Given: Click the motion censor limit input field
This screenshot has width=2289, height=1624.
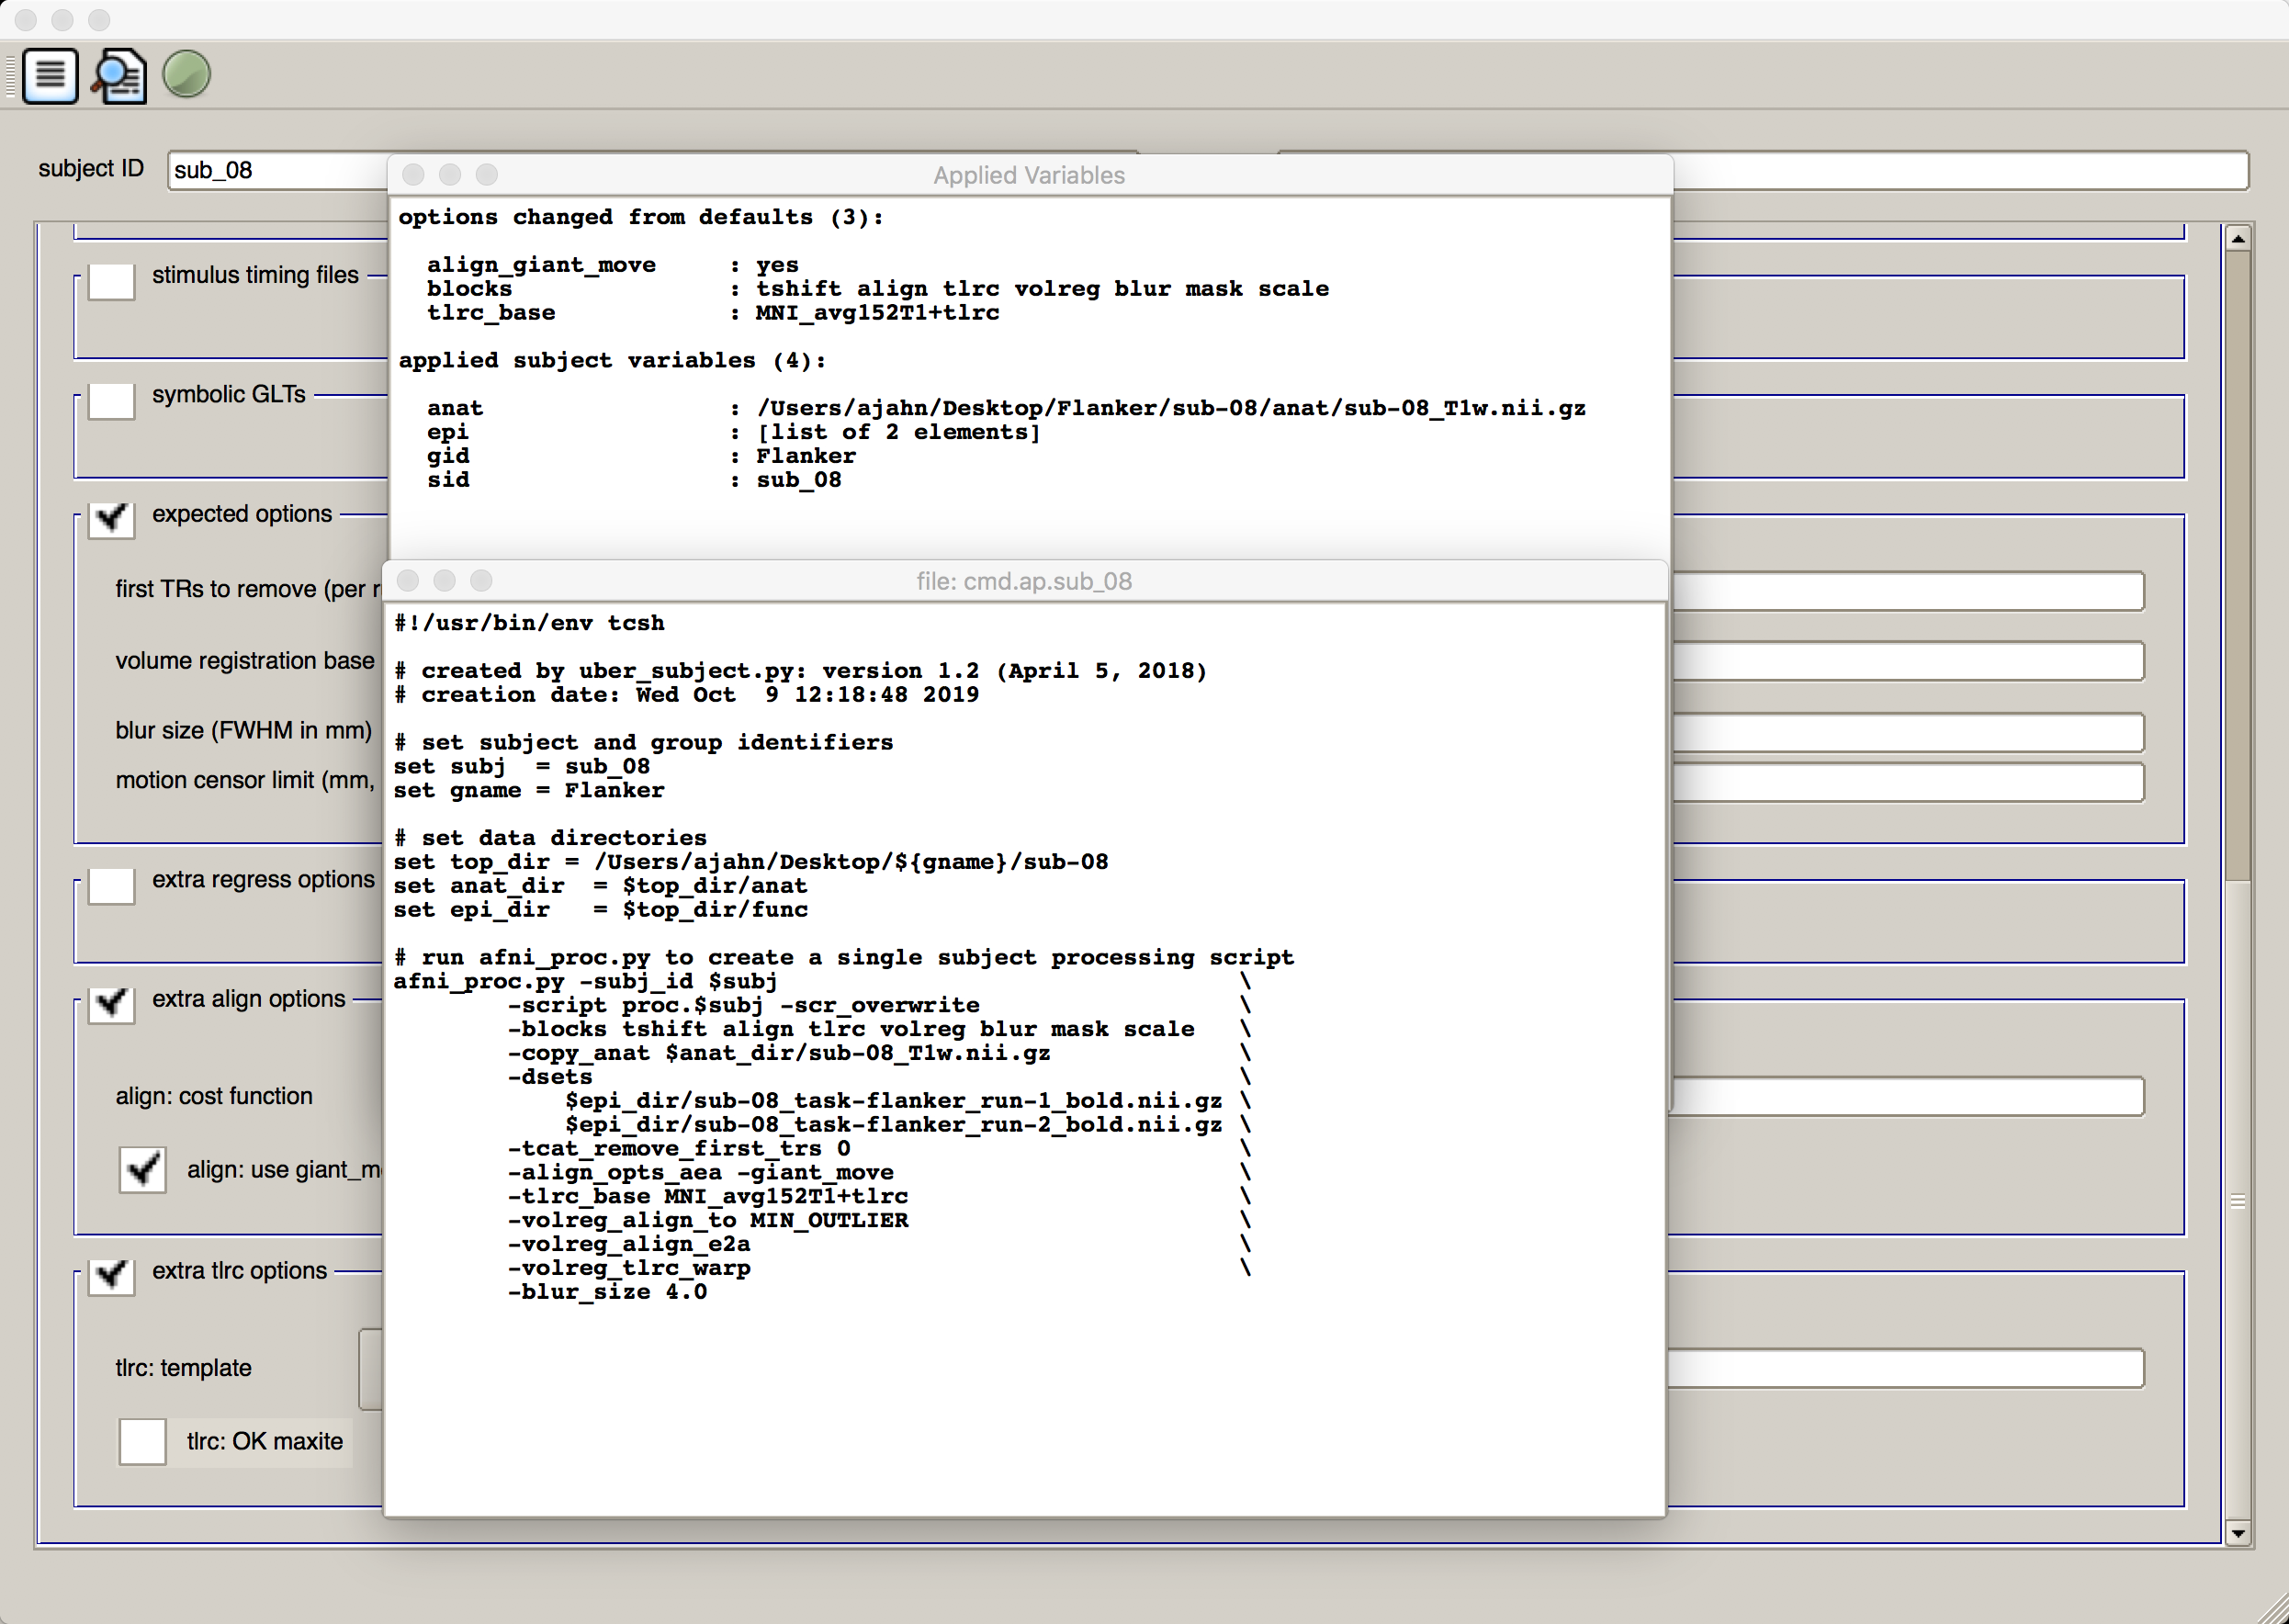Looking at the screenshot, I should tap(1908, 782).
